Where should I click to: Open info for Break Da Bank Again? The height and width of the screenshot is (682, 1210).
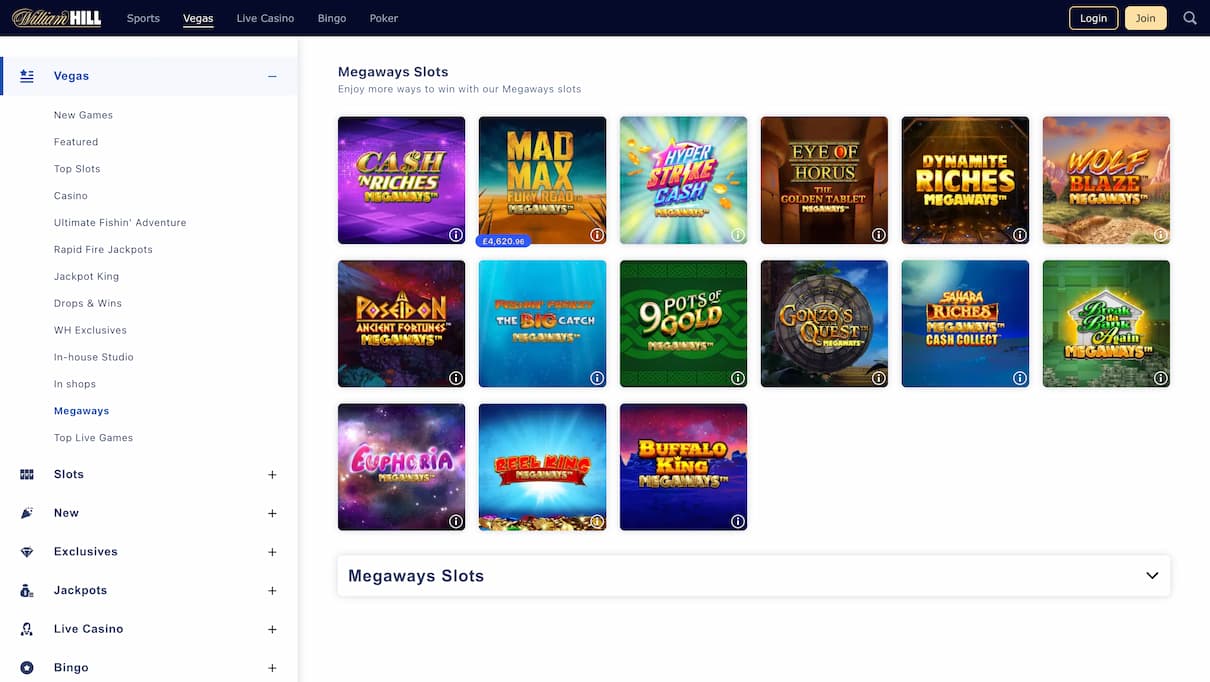1161,378
